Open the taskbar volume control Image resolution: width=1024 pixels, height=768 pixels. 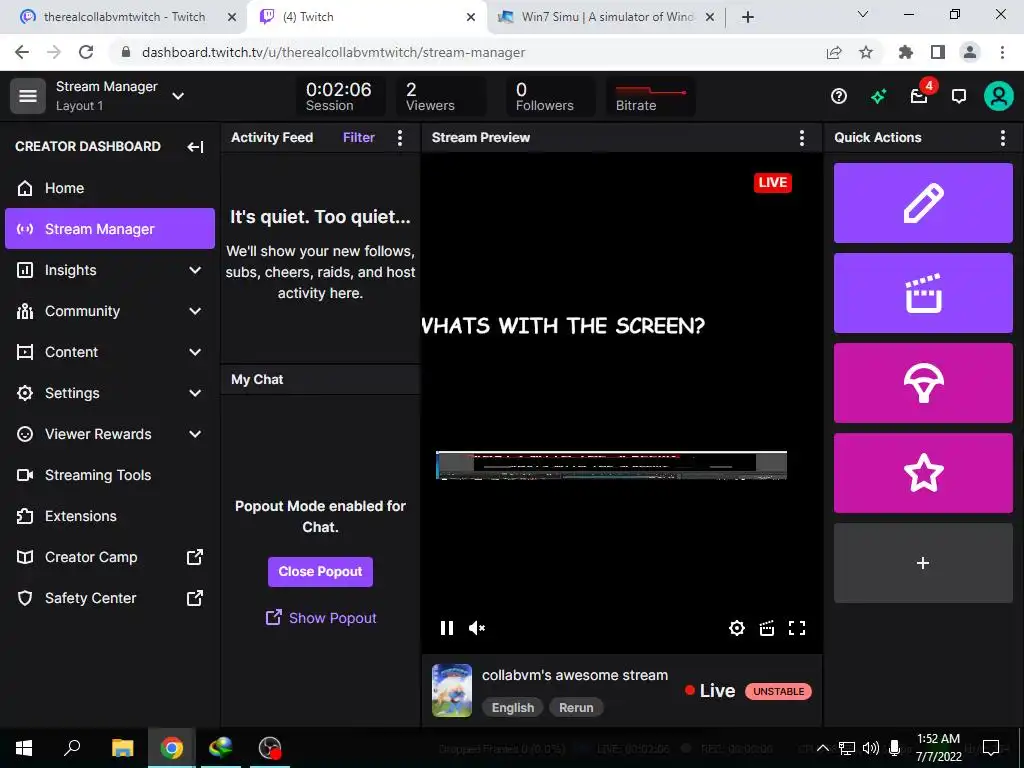[871, 748]
